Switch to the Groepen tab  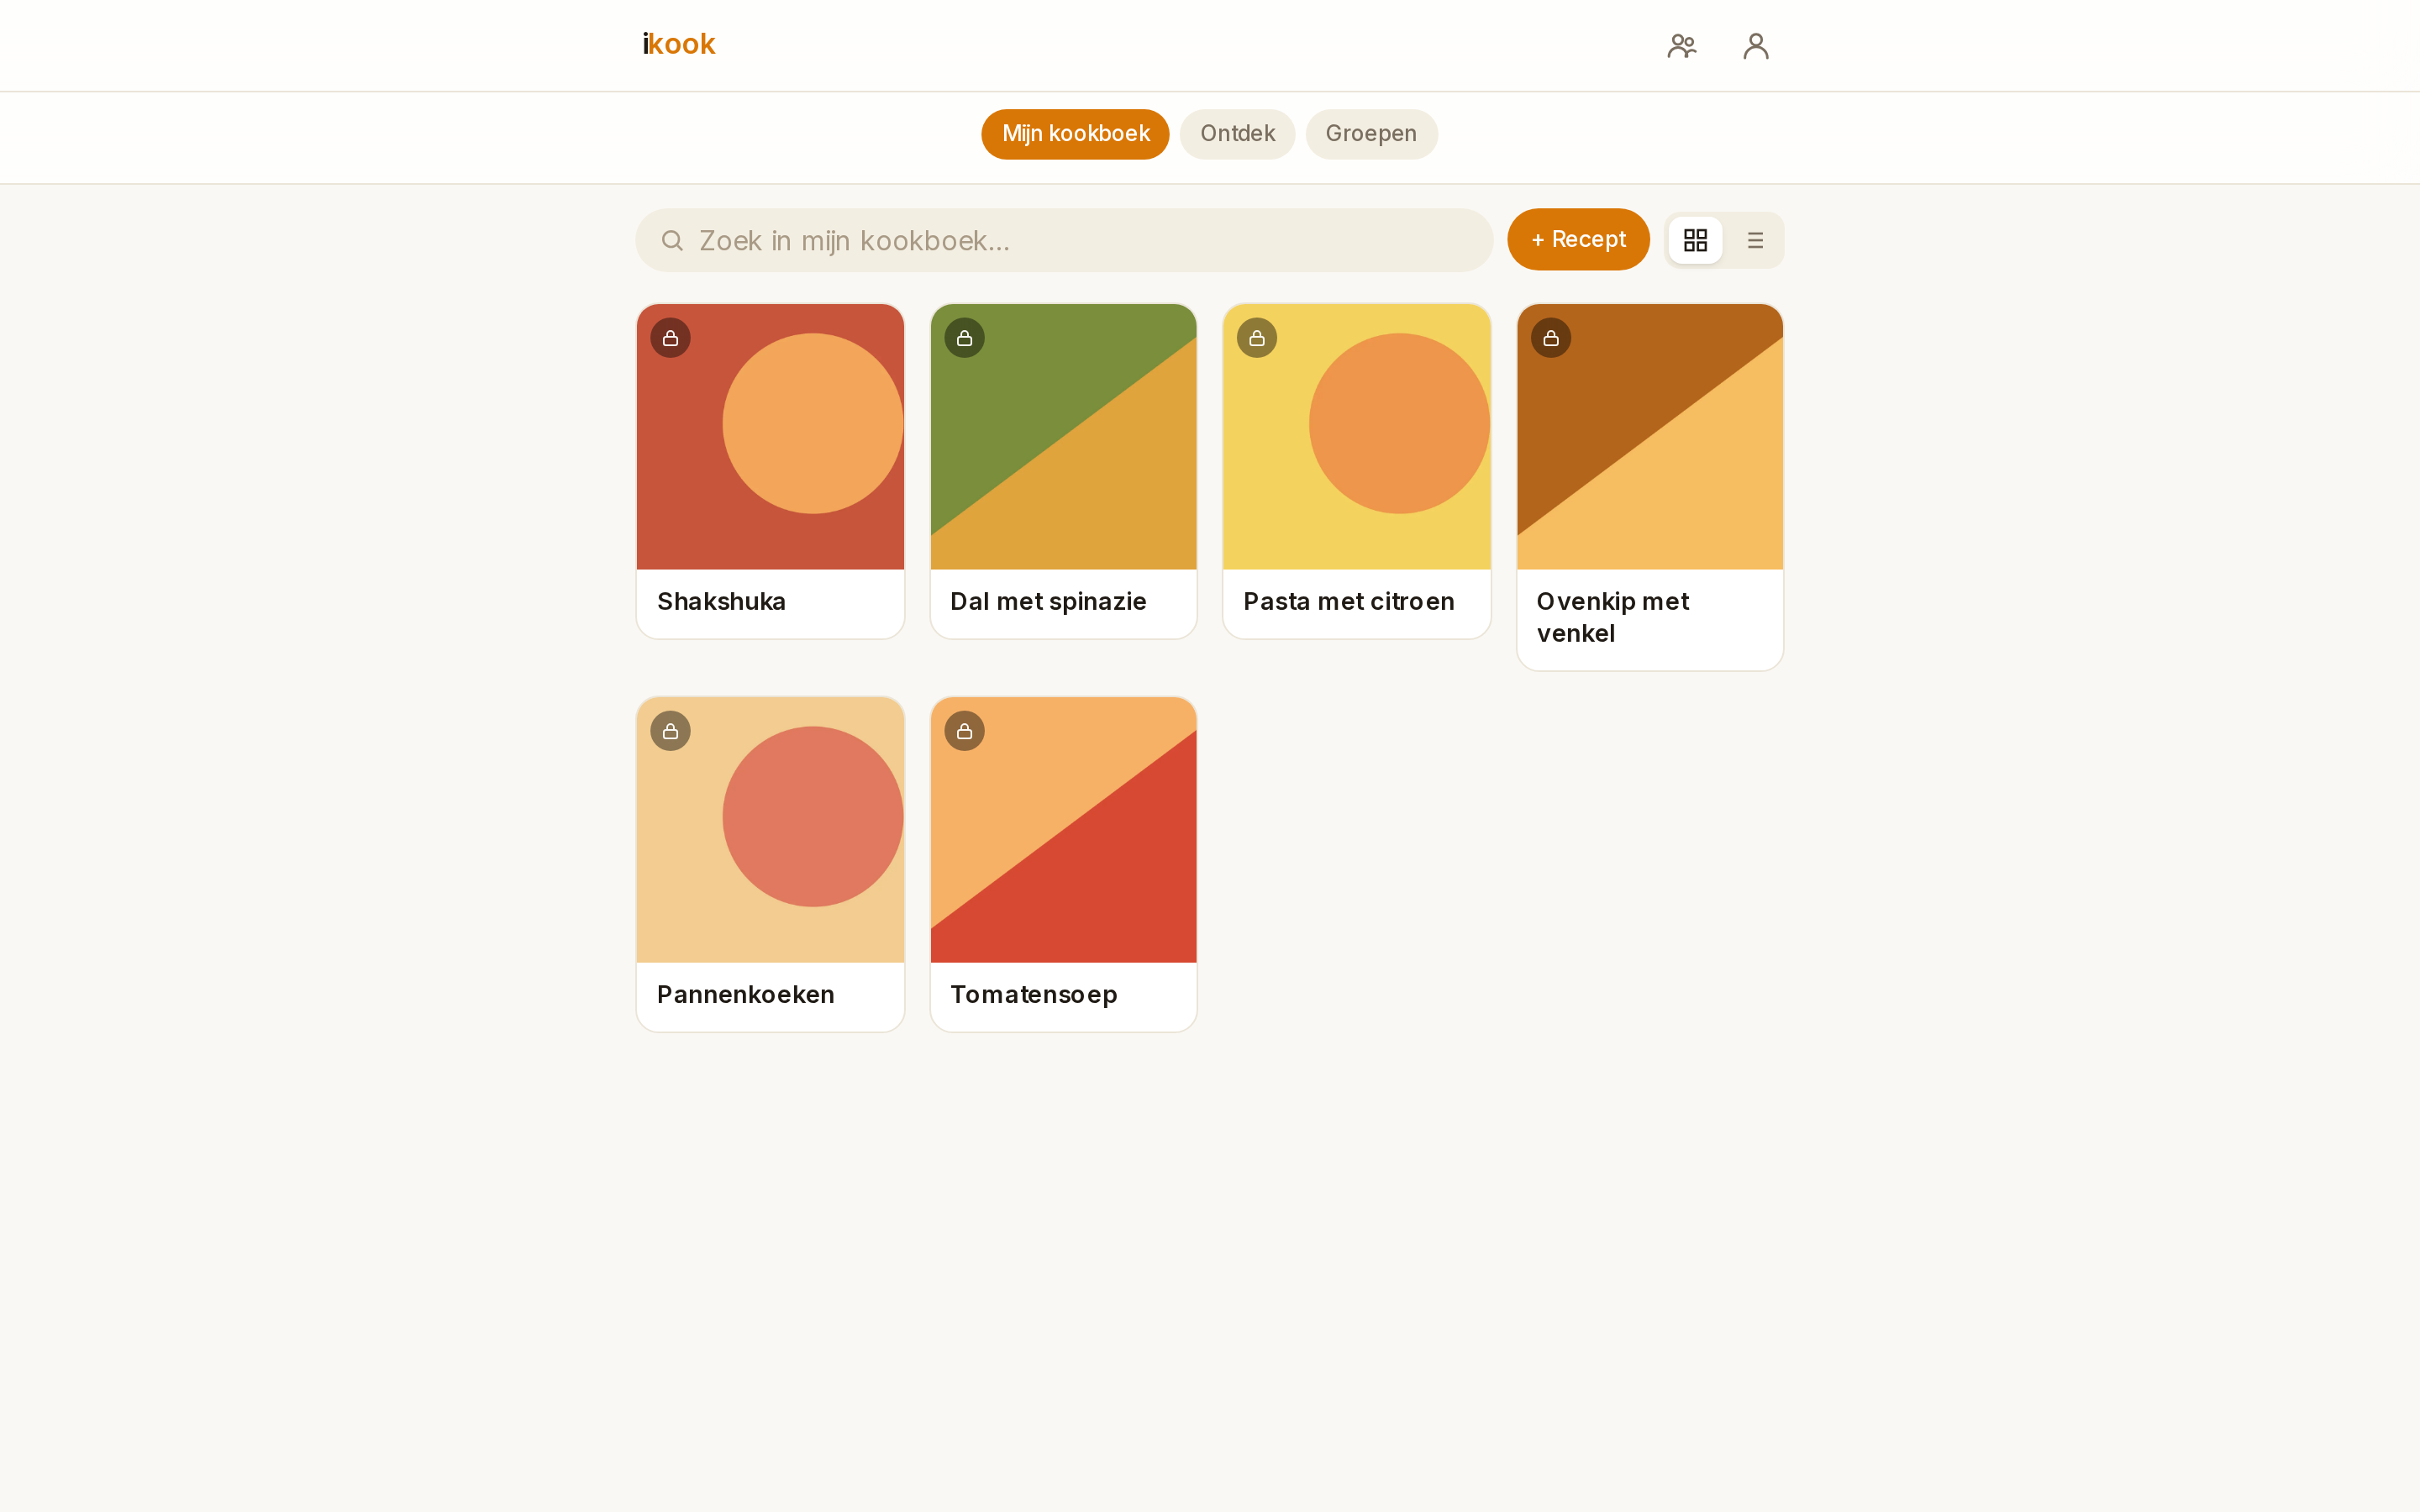click(1371, 134)
